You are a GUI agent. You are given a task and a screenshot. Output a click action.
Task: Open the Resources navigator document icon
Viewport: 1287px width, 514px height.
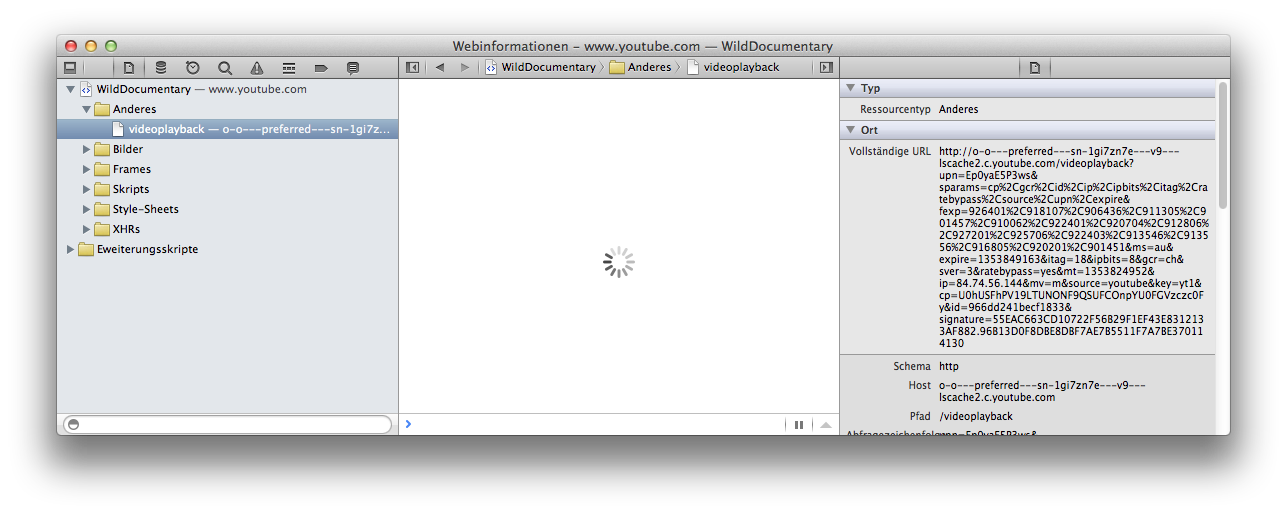pos(129,68)
